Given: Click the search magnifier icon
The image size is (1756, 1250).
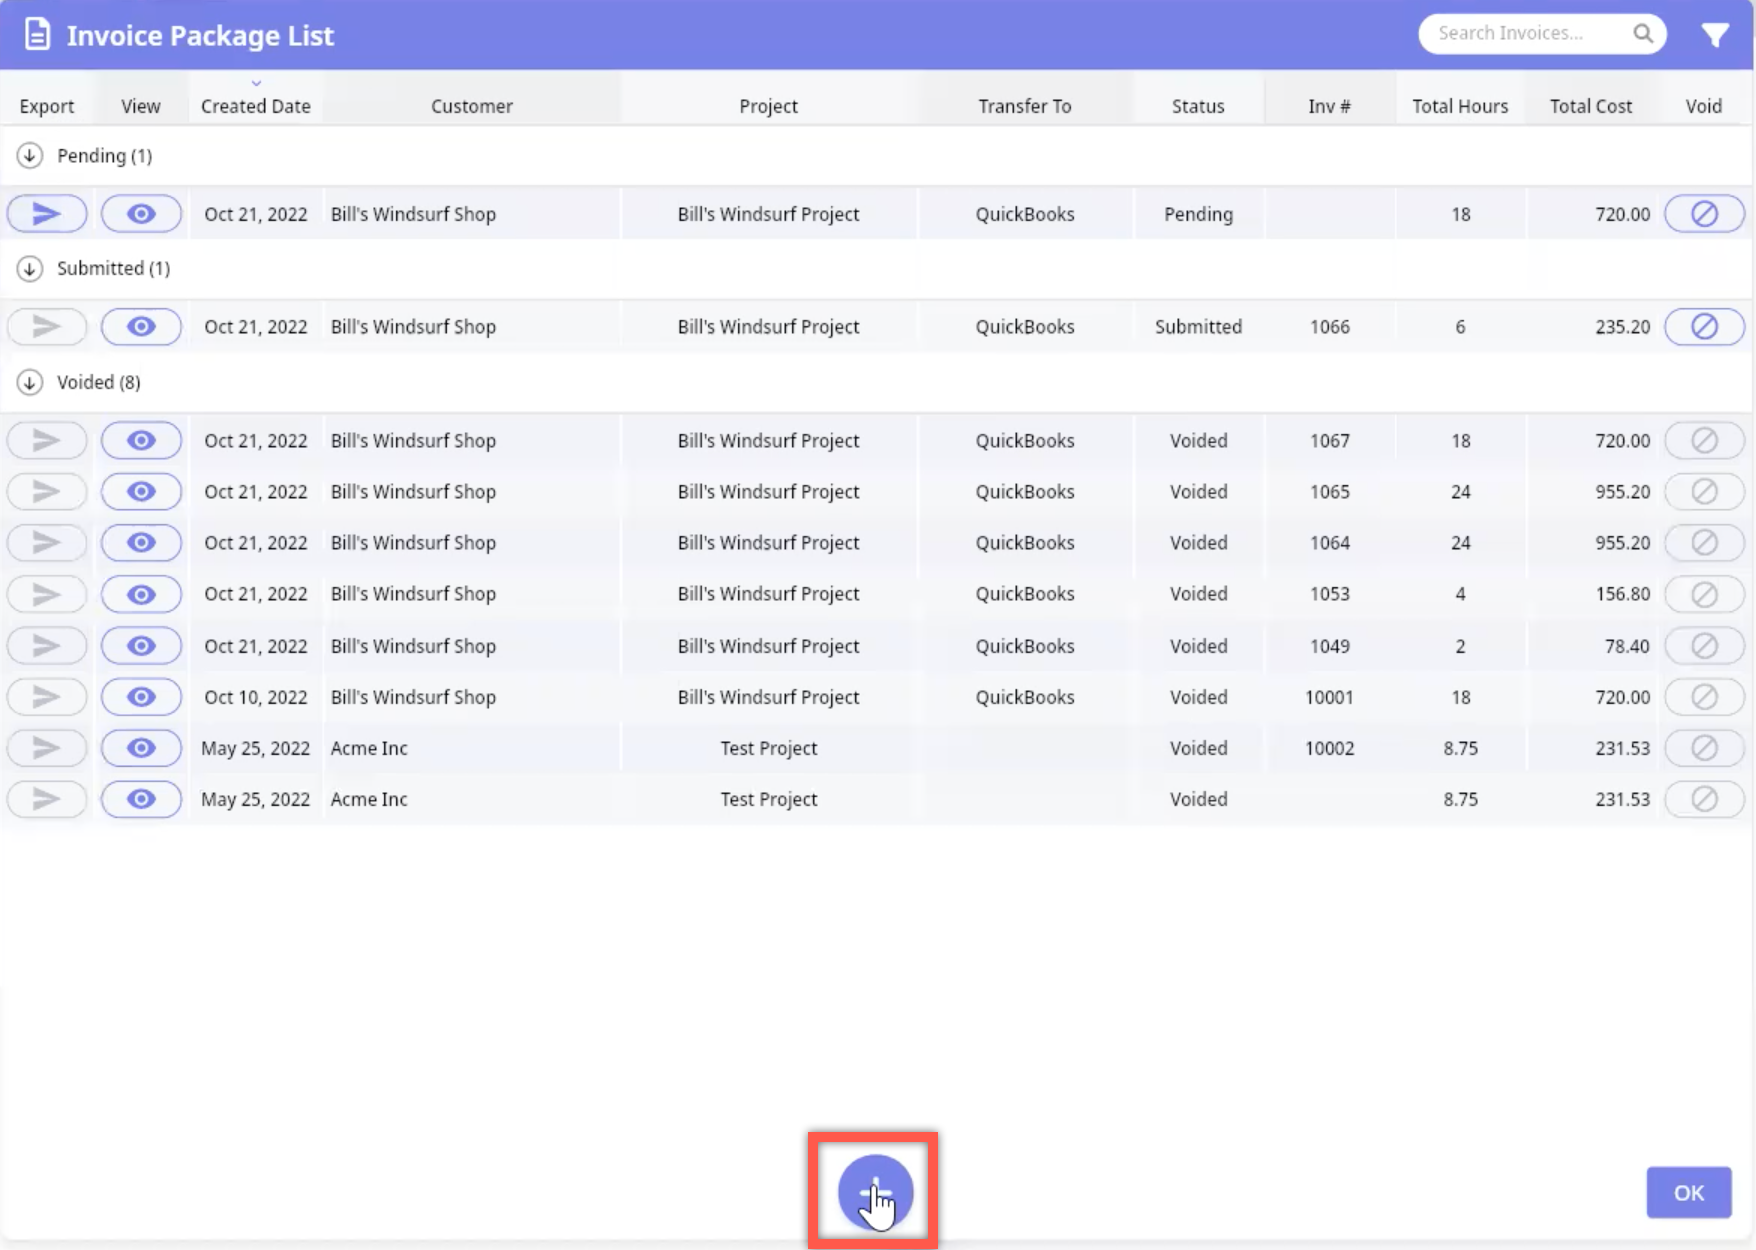Looking at the screenshot, I should tap(1643, 34).
